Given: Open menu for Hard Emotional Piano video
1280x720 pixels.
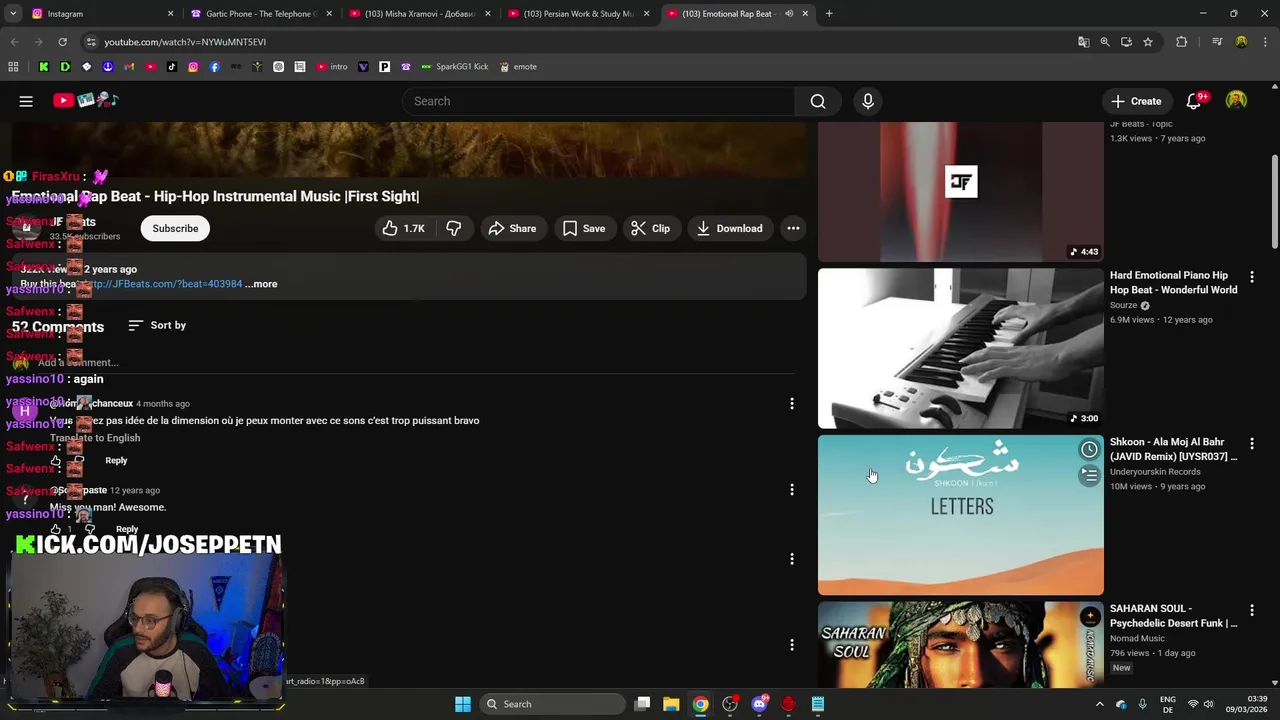Looking at the screenshot, I should [x=1252, y=277].
